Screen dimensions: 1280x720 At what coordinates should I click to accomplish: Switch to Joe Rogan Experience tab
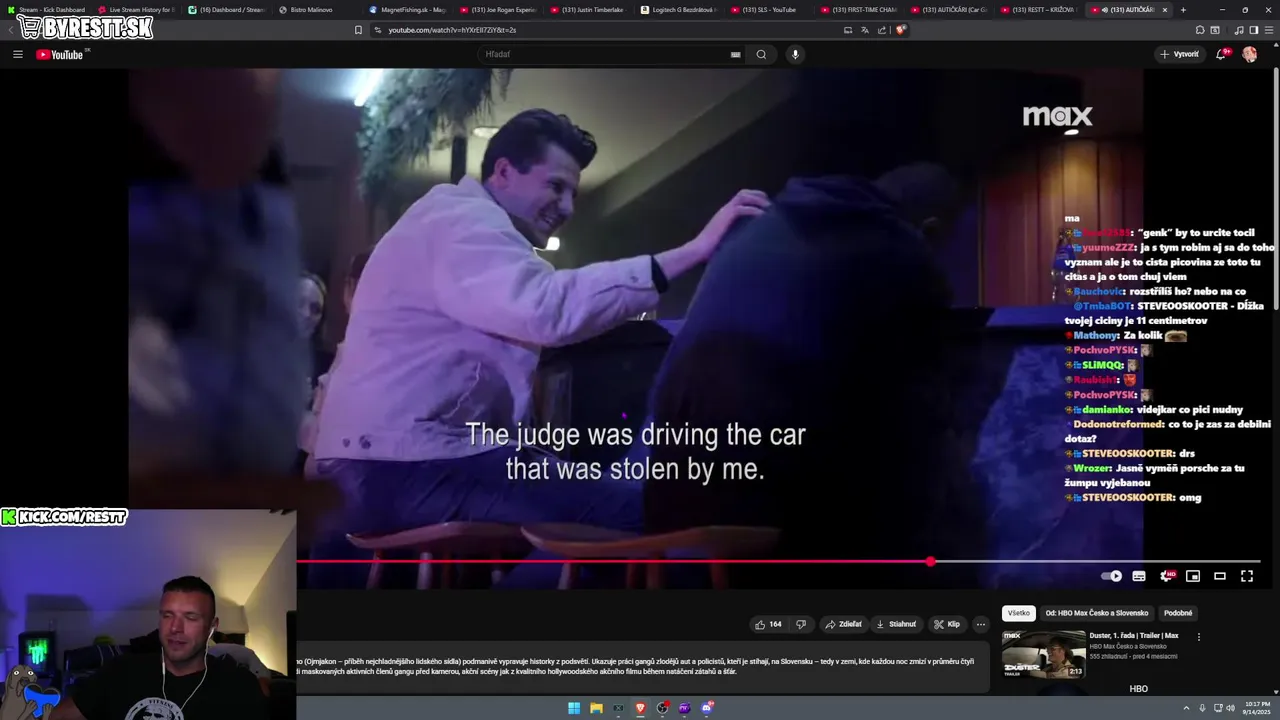(x=498, y=10)
